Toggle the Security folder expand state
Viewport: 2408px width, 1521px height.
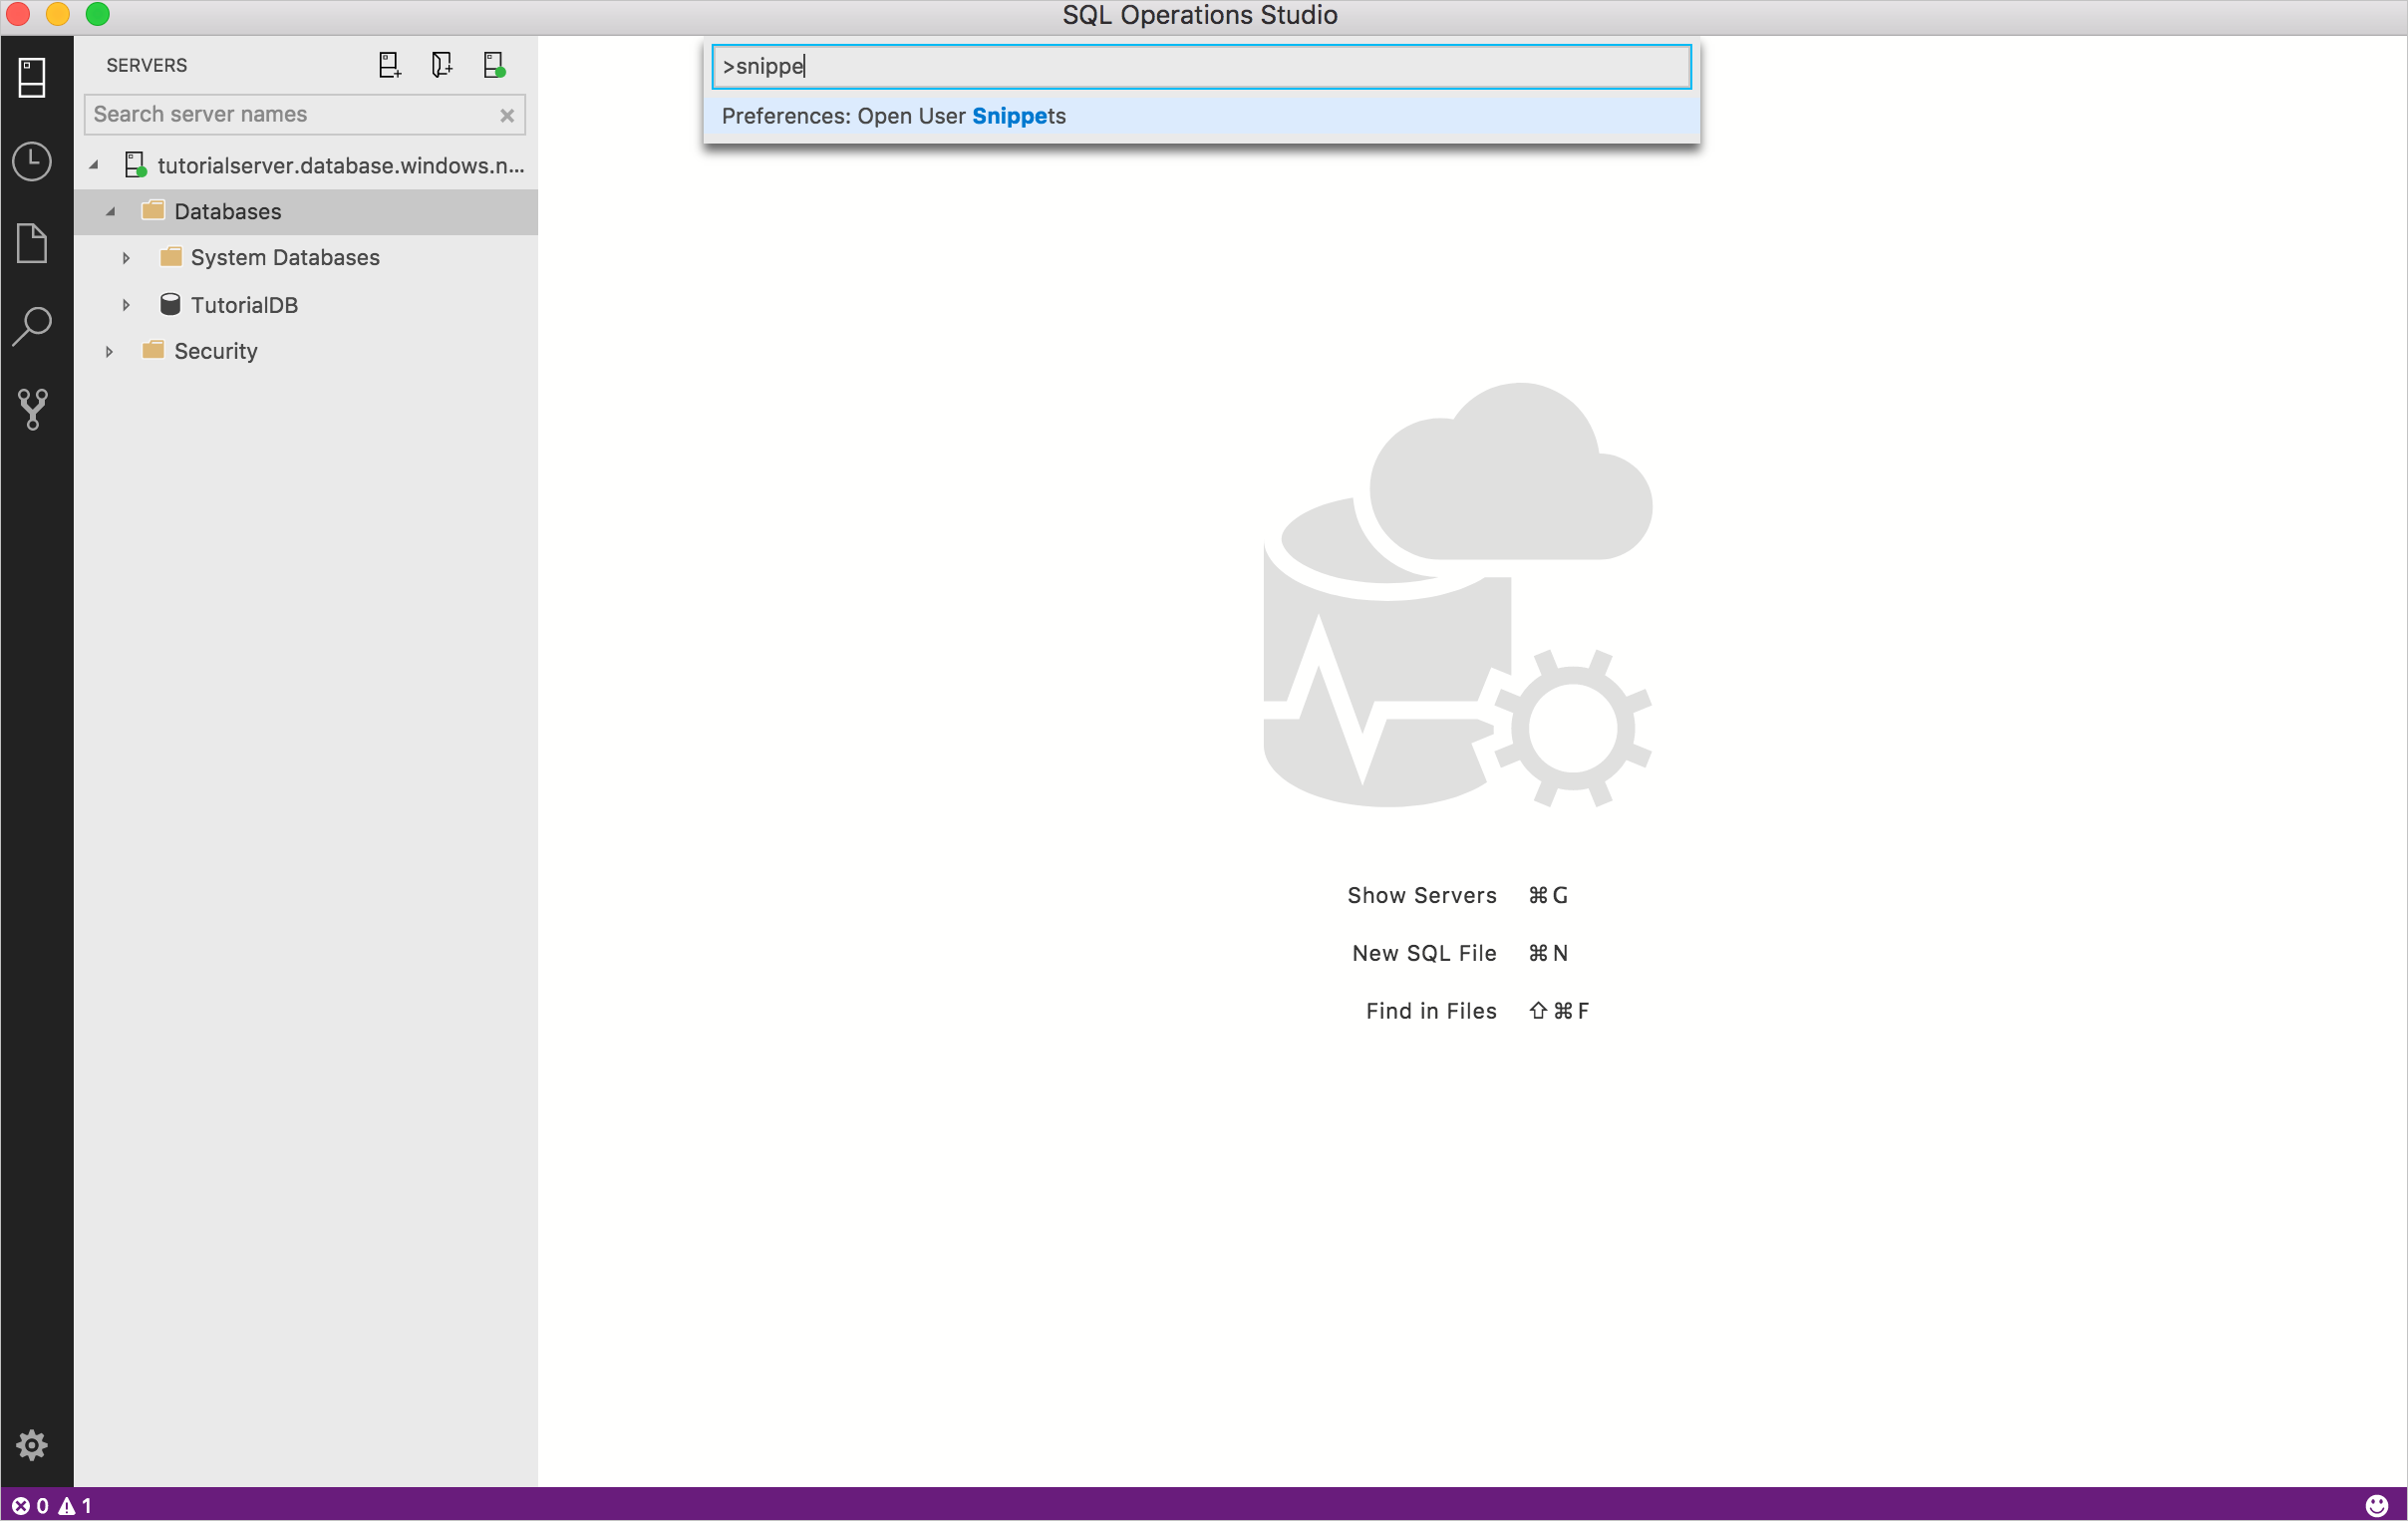pyautogui.click(x=109, y=349)
